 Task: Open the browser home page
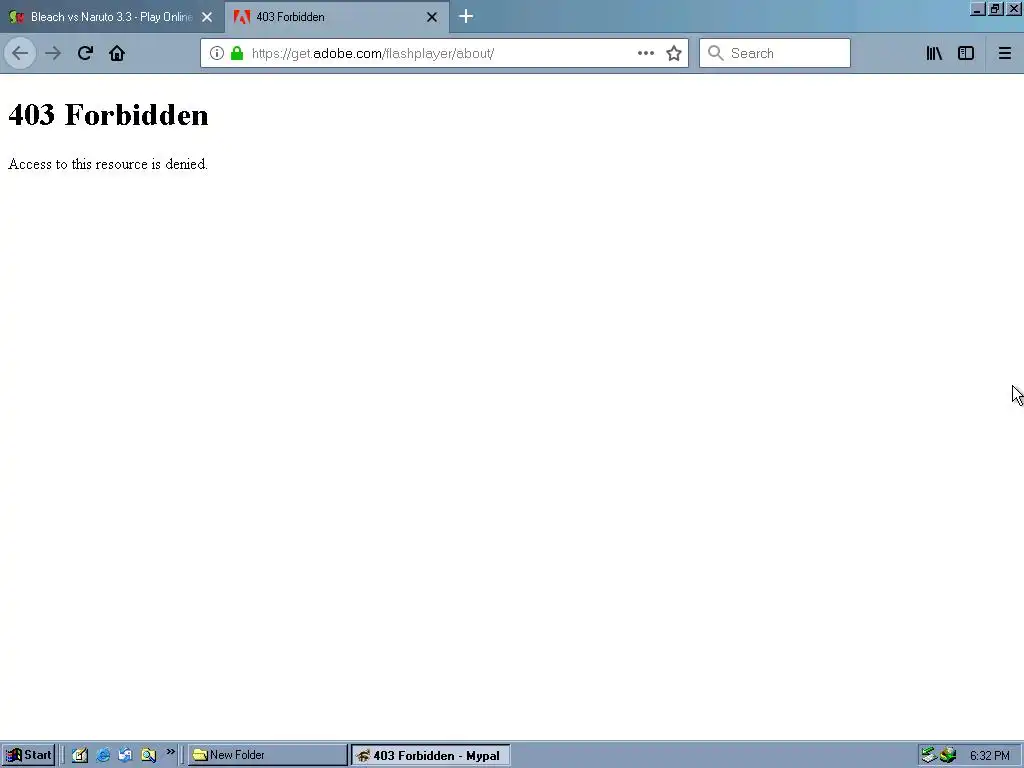coord(117,53)
